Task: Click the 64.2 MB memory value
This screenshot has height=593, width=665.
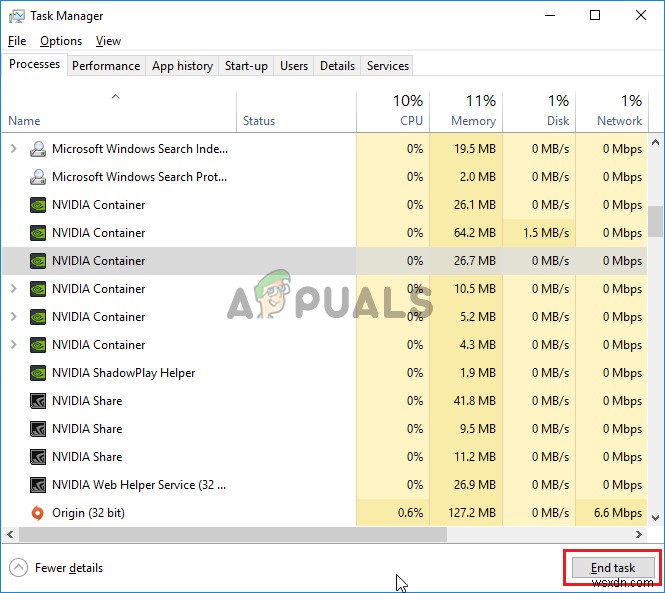Action: (x=475, y=233)
